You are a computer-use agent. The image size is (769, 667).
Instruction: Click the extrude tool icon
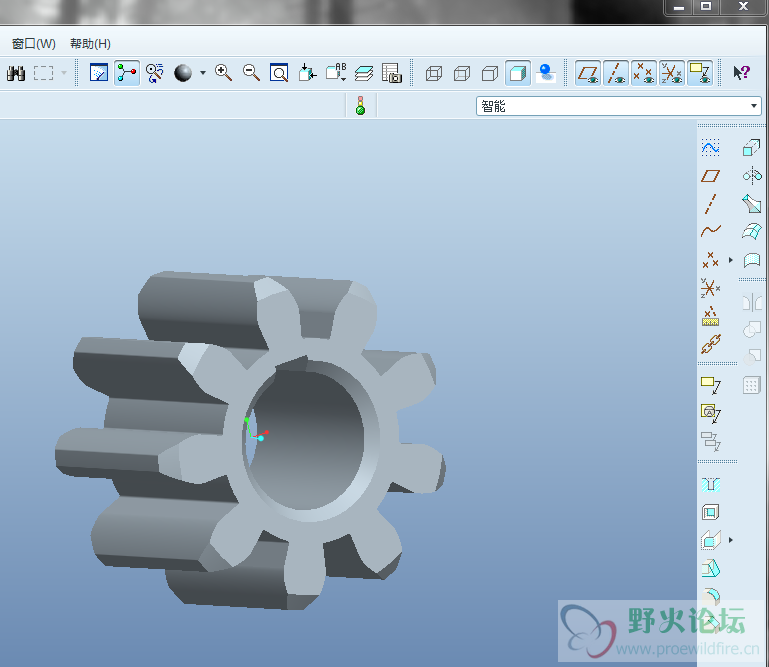click(751, 148)
